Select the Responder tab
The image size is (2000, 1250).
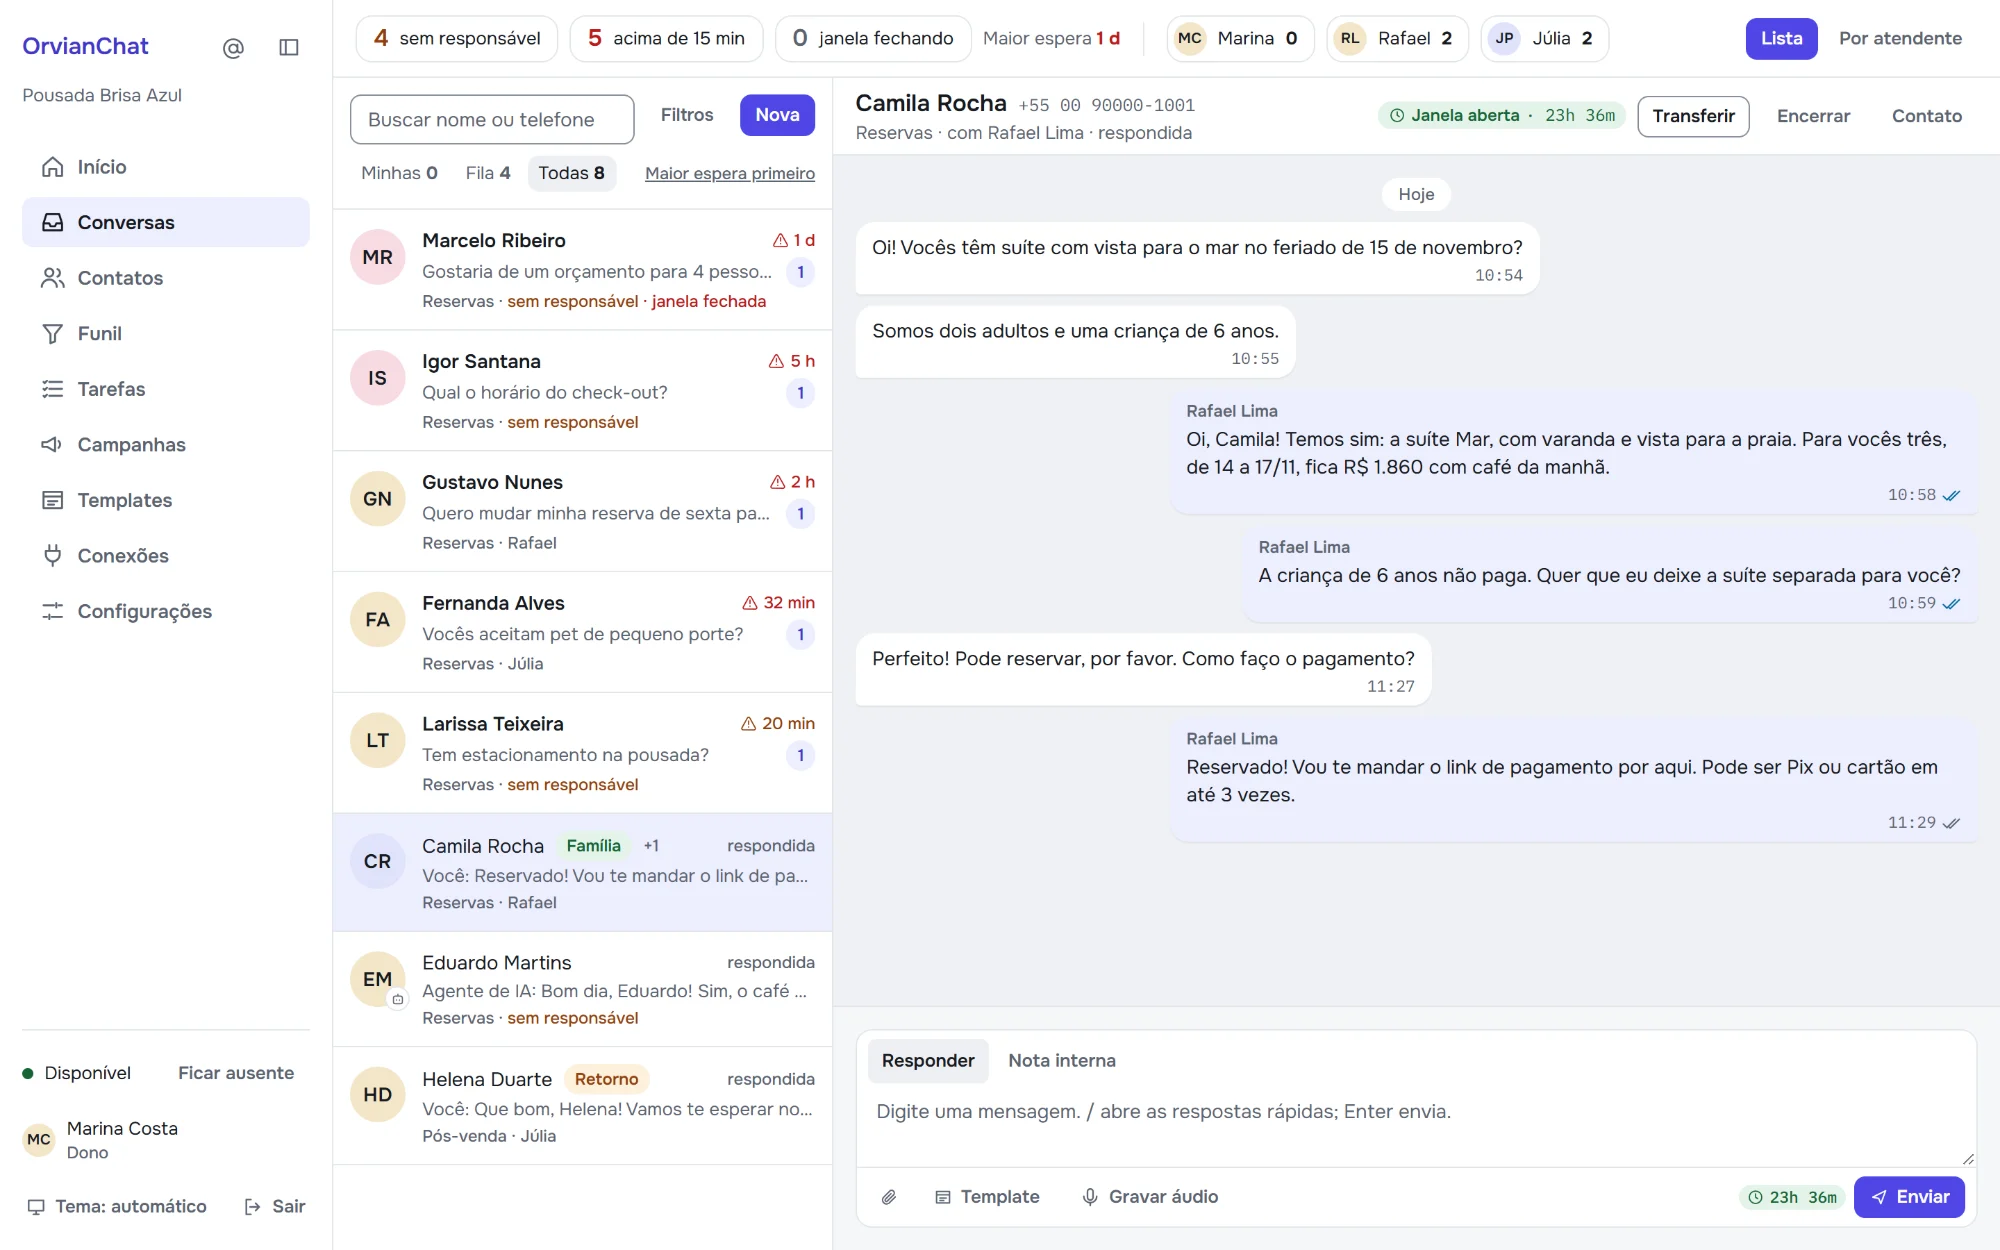point(928,1061)
